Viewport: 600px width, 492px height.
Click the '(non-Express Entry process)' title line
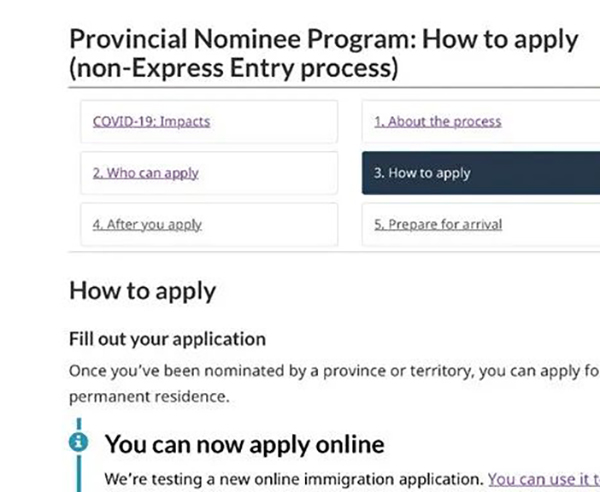tap(234, 68)
